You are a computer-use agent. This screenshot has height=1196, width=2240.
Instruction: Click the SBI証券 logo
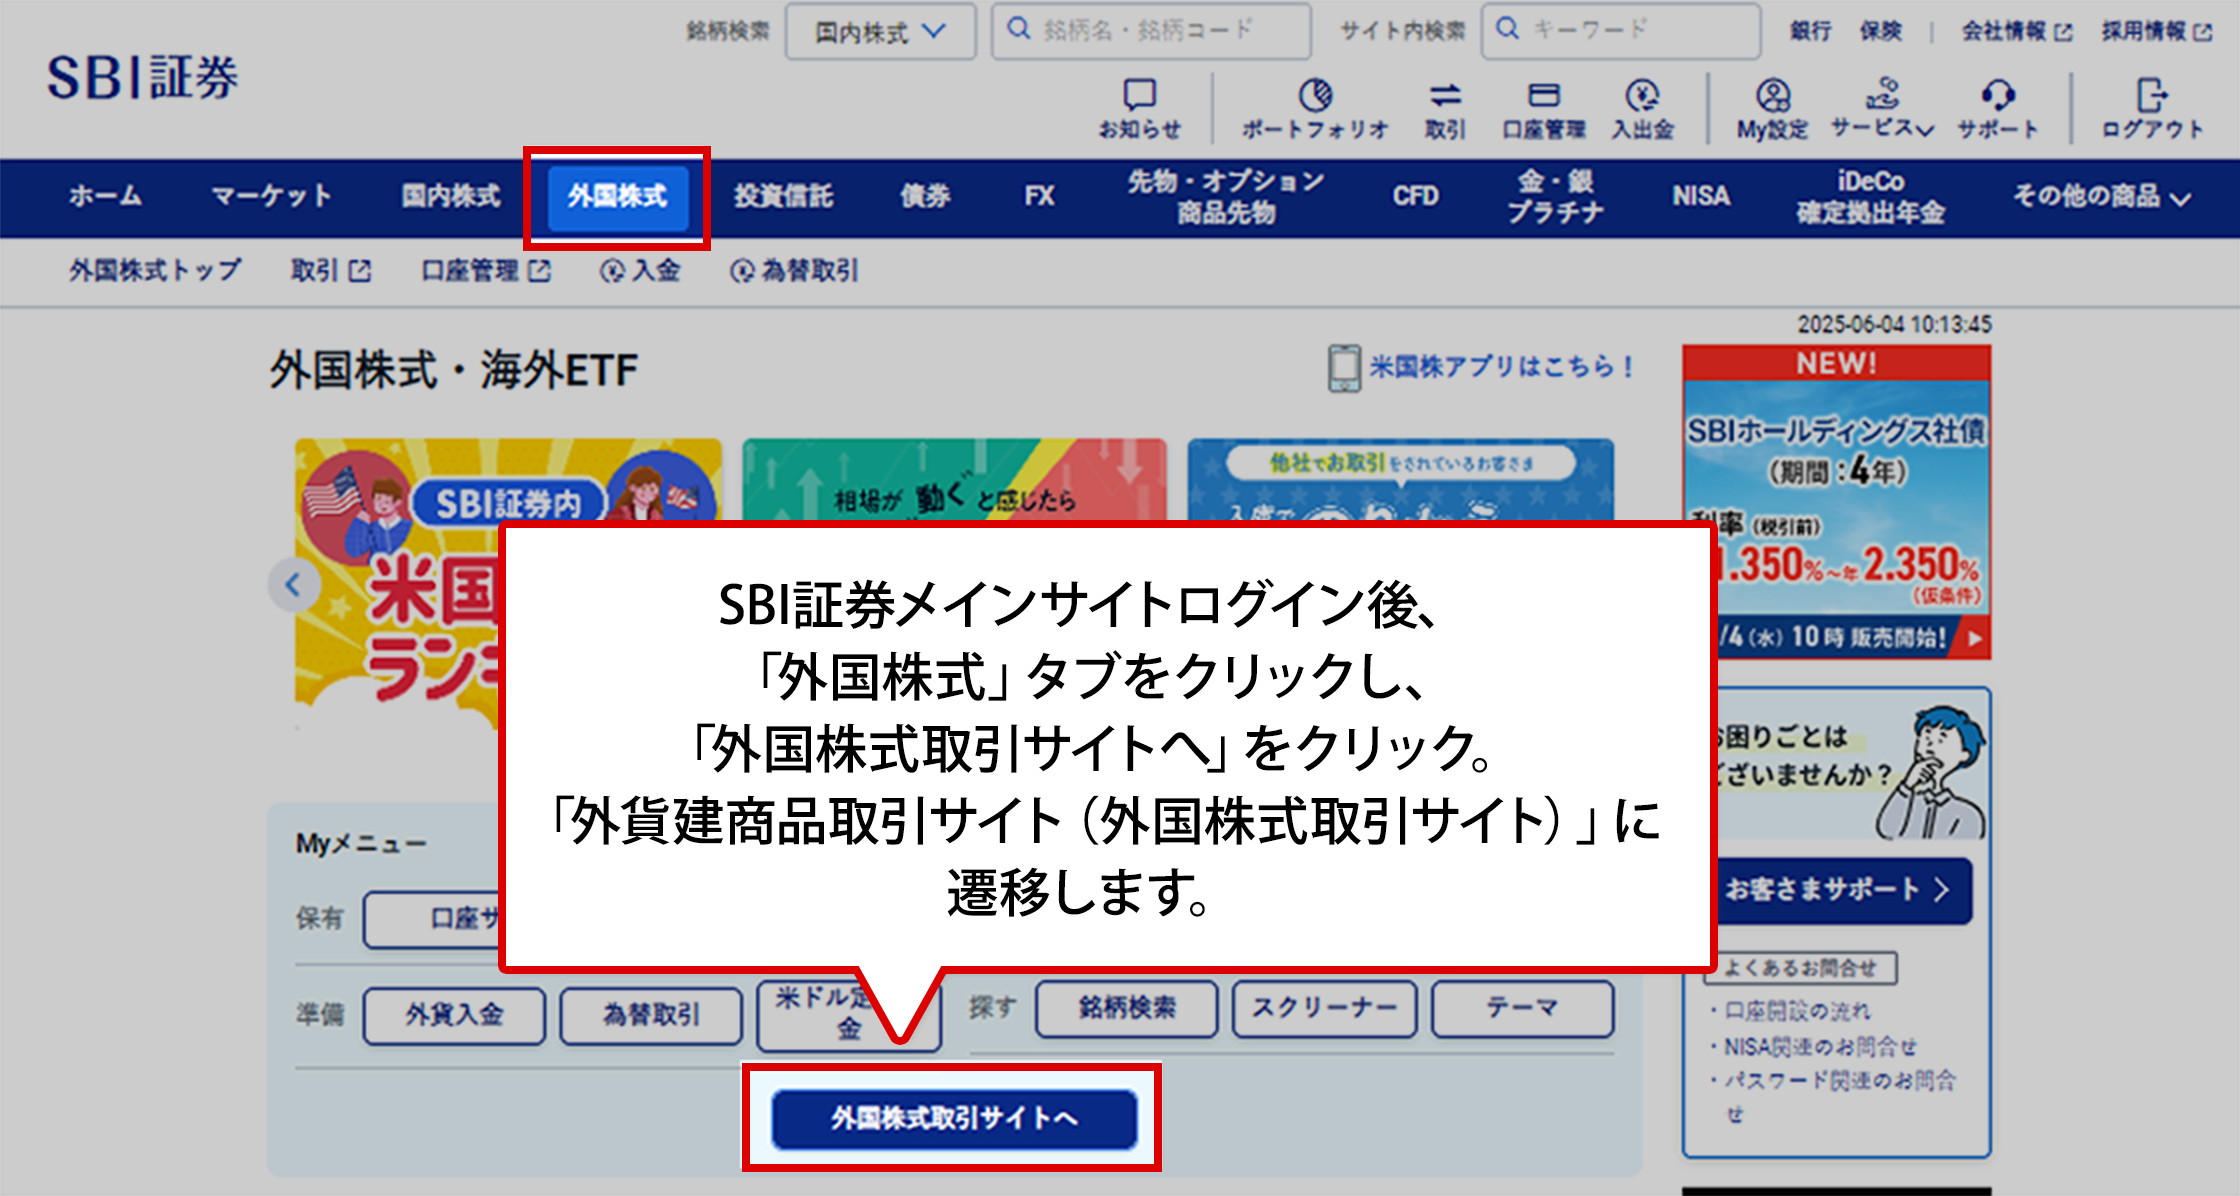[x=142, y=78]
